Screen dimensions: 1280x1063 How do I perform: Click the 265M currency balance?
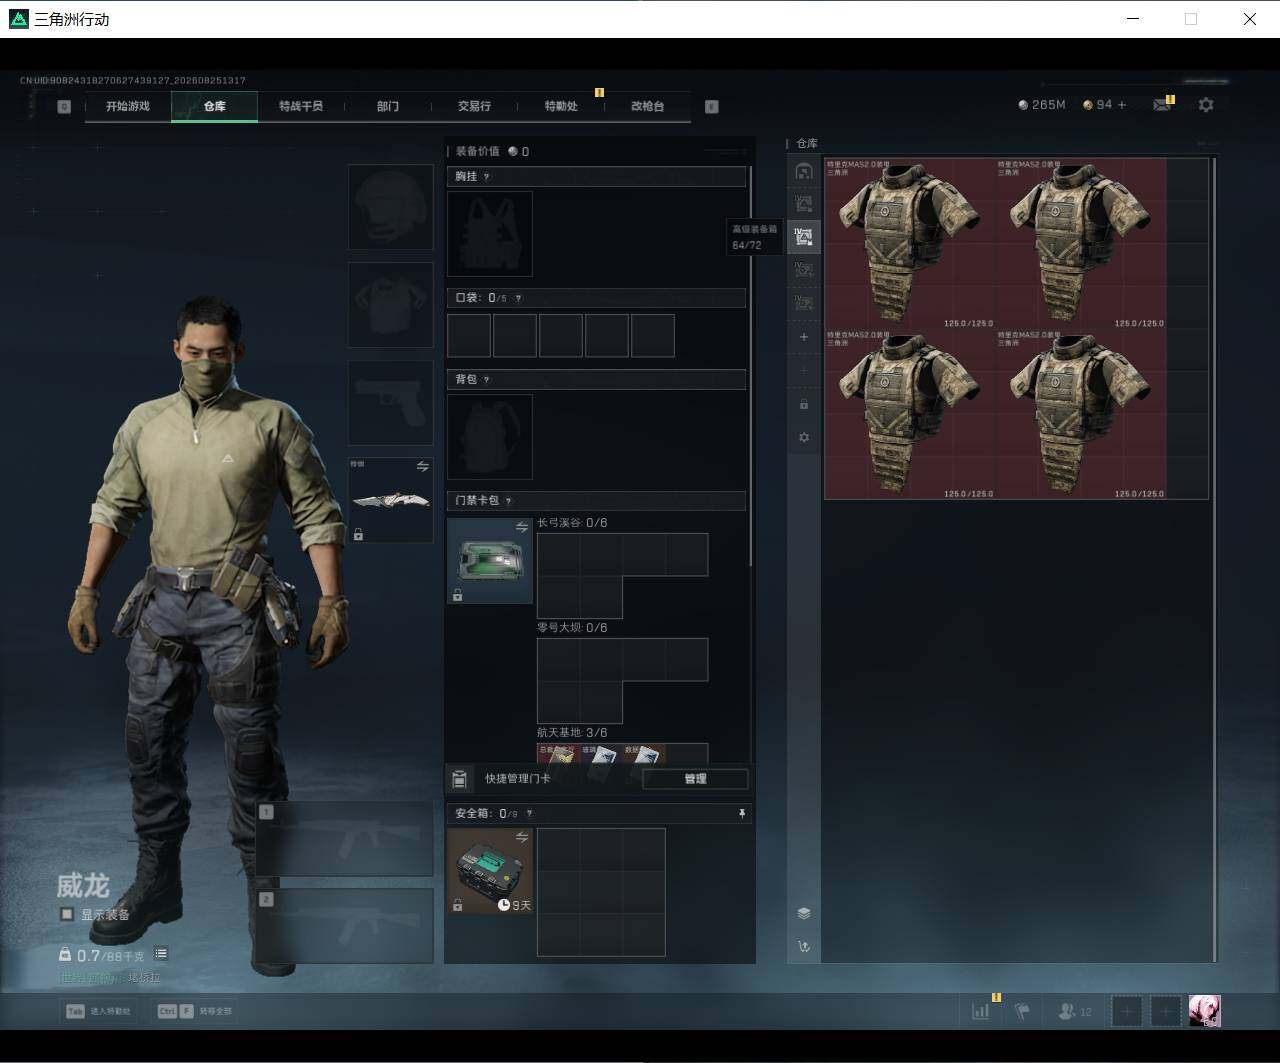(1042, 104)
